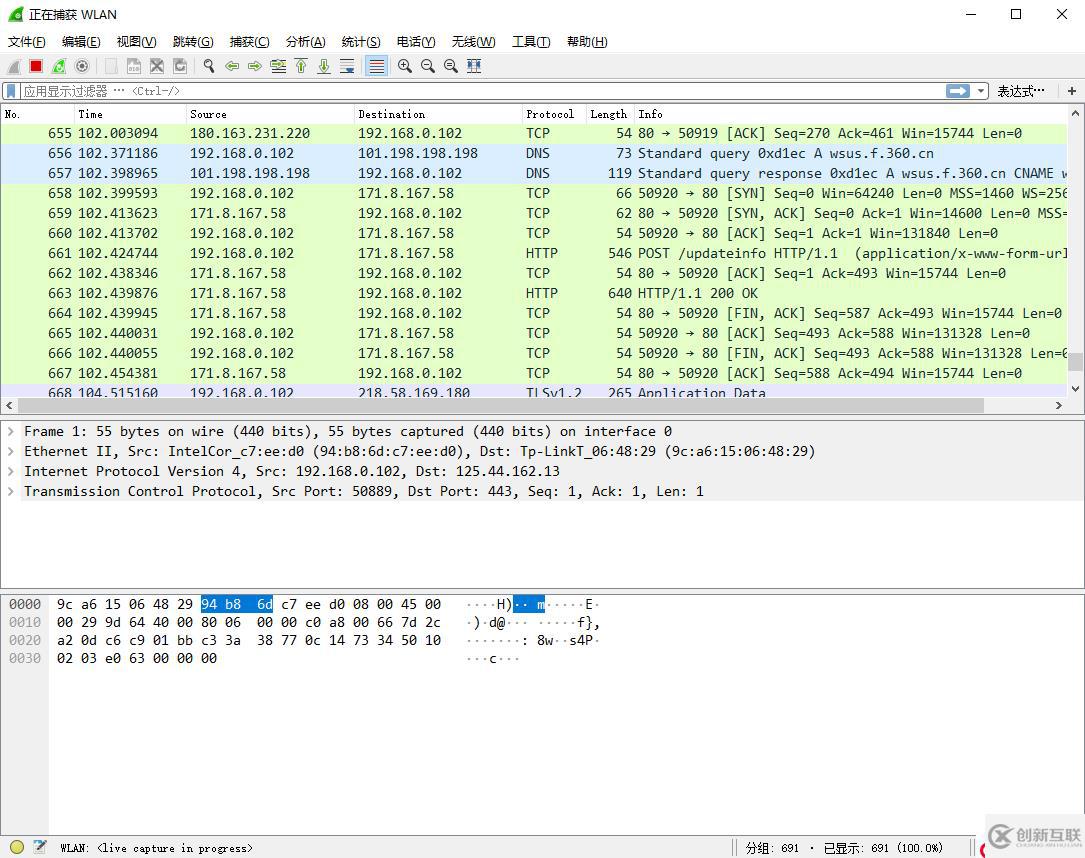The height and width of the screenshot is (858, 1085).
Task: Open the 视图(V) menu
Action: (136, 42)
